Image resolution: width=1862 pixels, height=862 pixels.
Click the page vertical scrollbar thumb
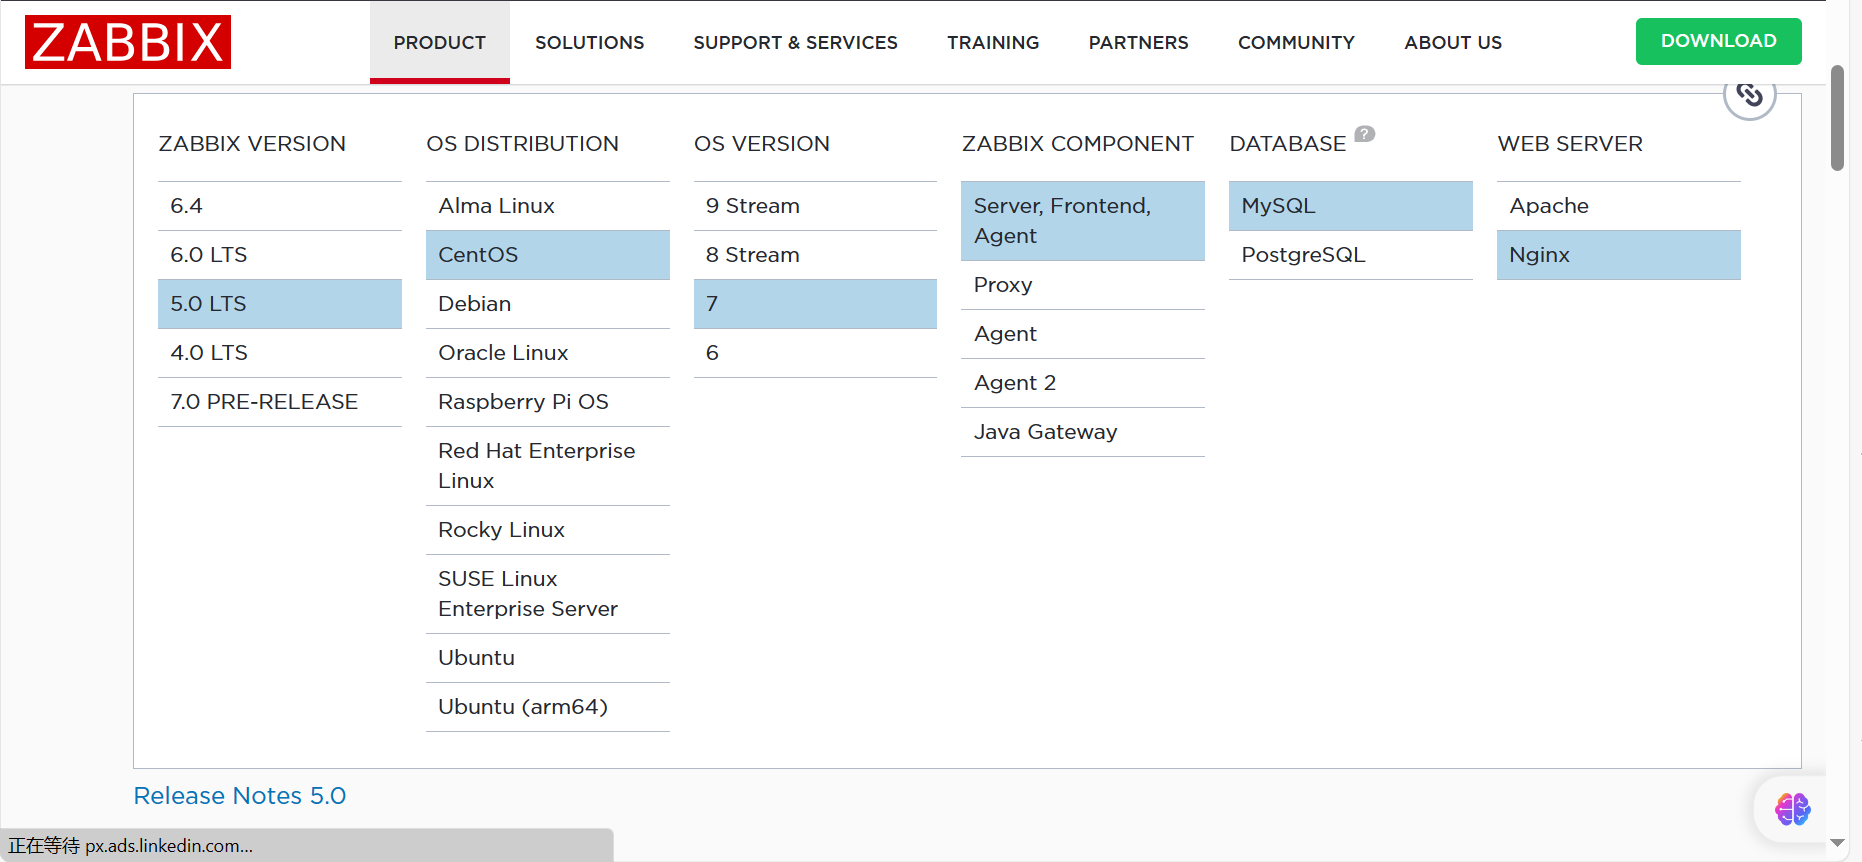pos(1837,118)
